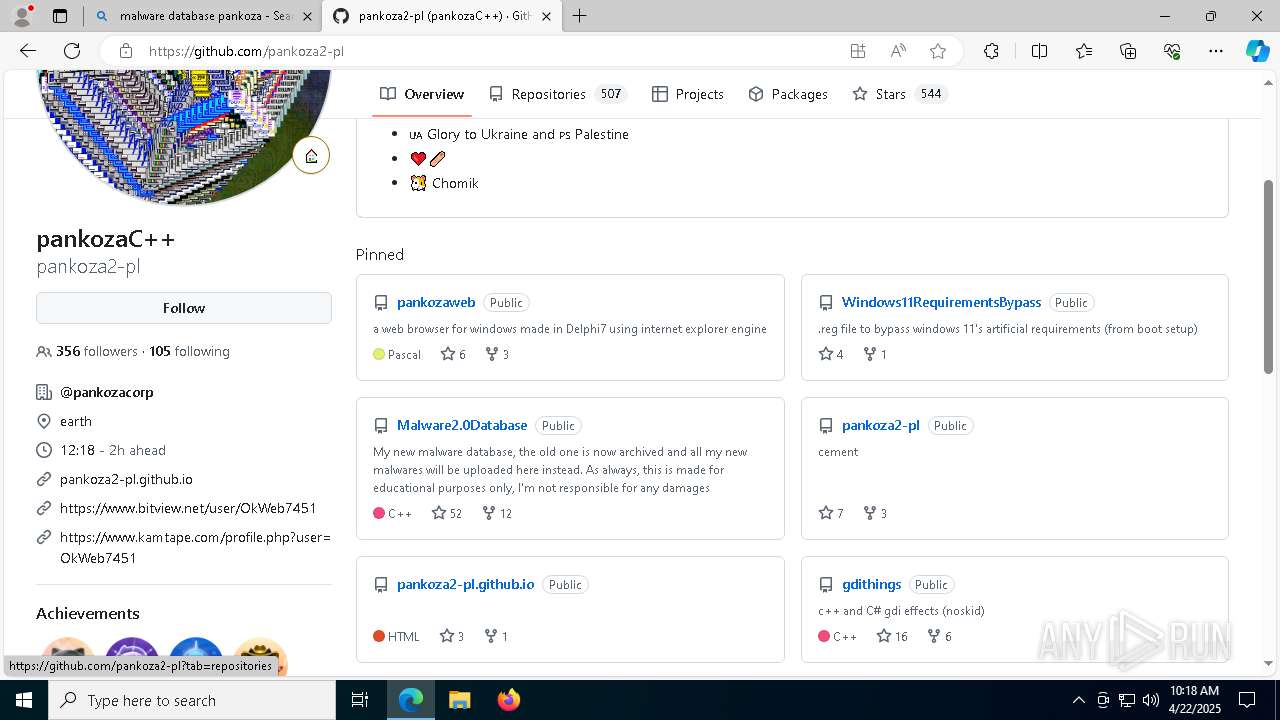Open kamtape.com profile link

tap(195, 547)
